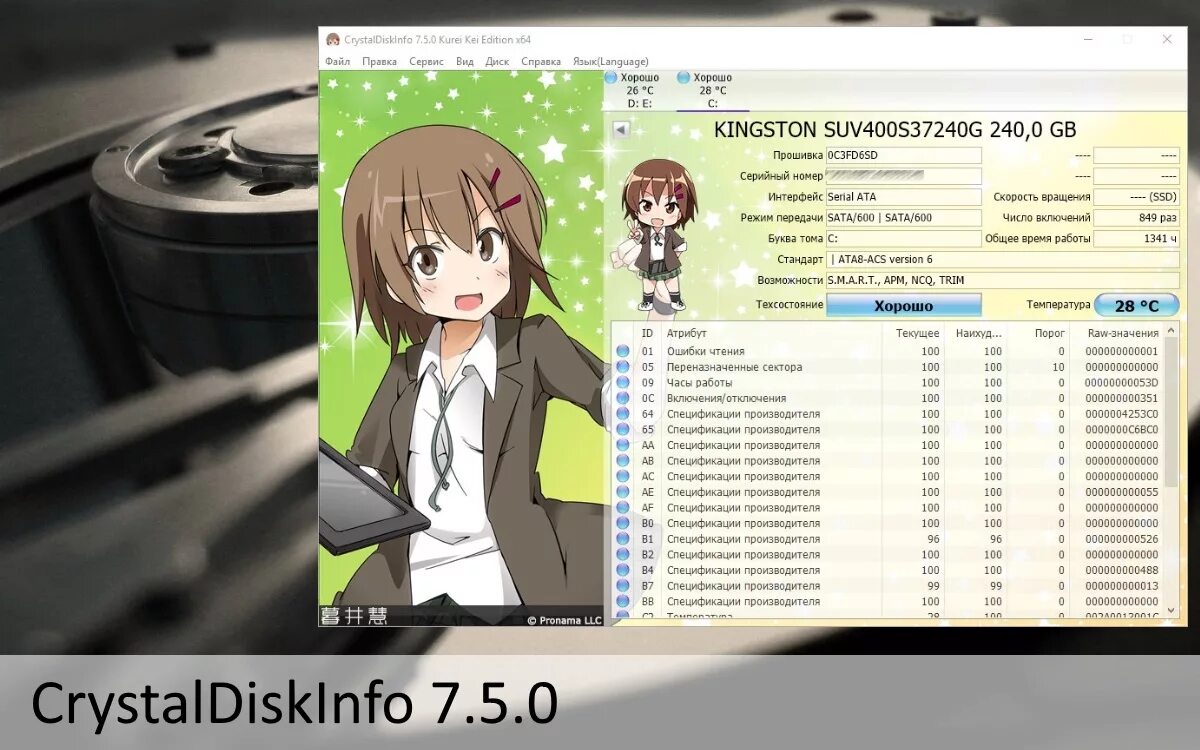This screenshot has height=750, width=1200.
Task: Click status icon of attribute B2
Action: [x=623, y=554]
